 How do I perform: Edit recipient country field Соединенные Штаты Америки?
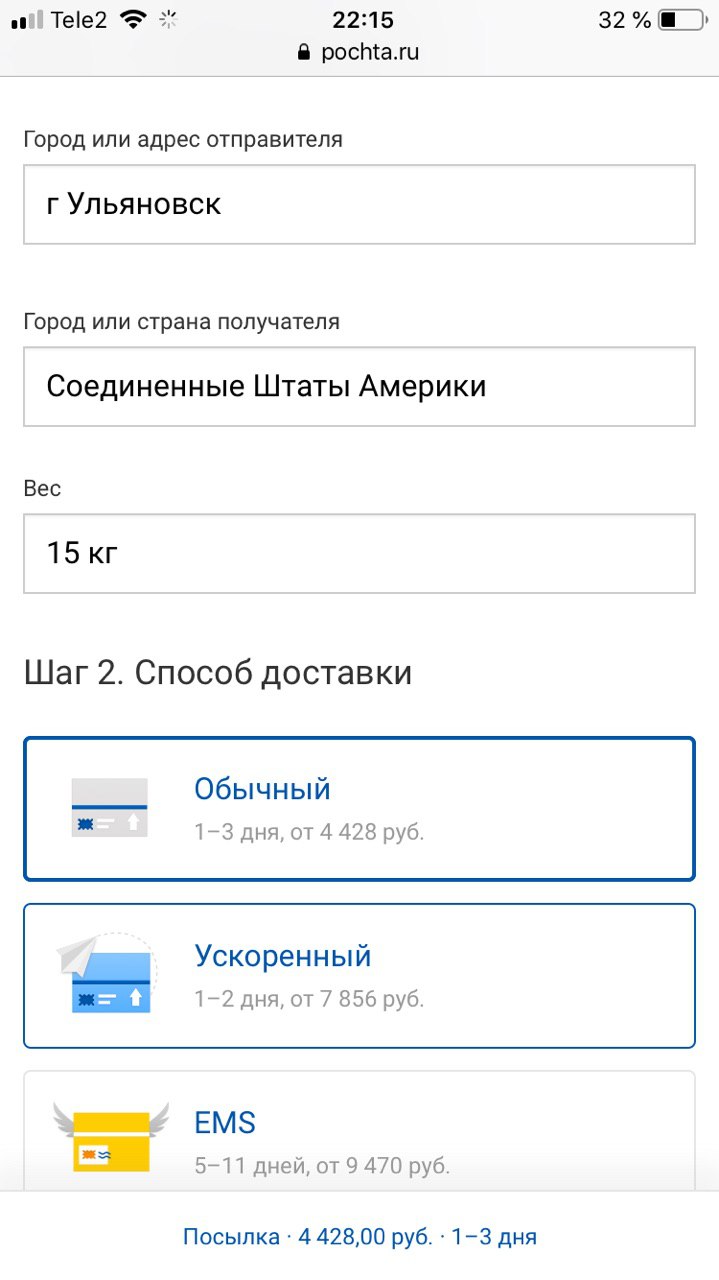359,386
